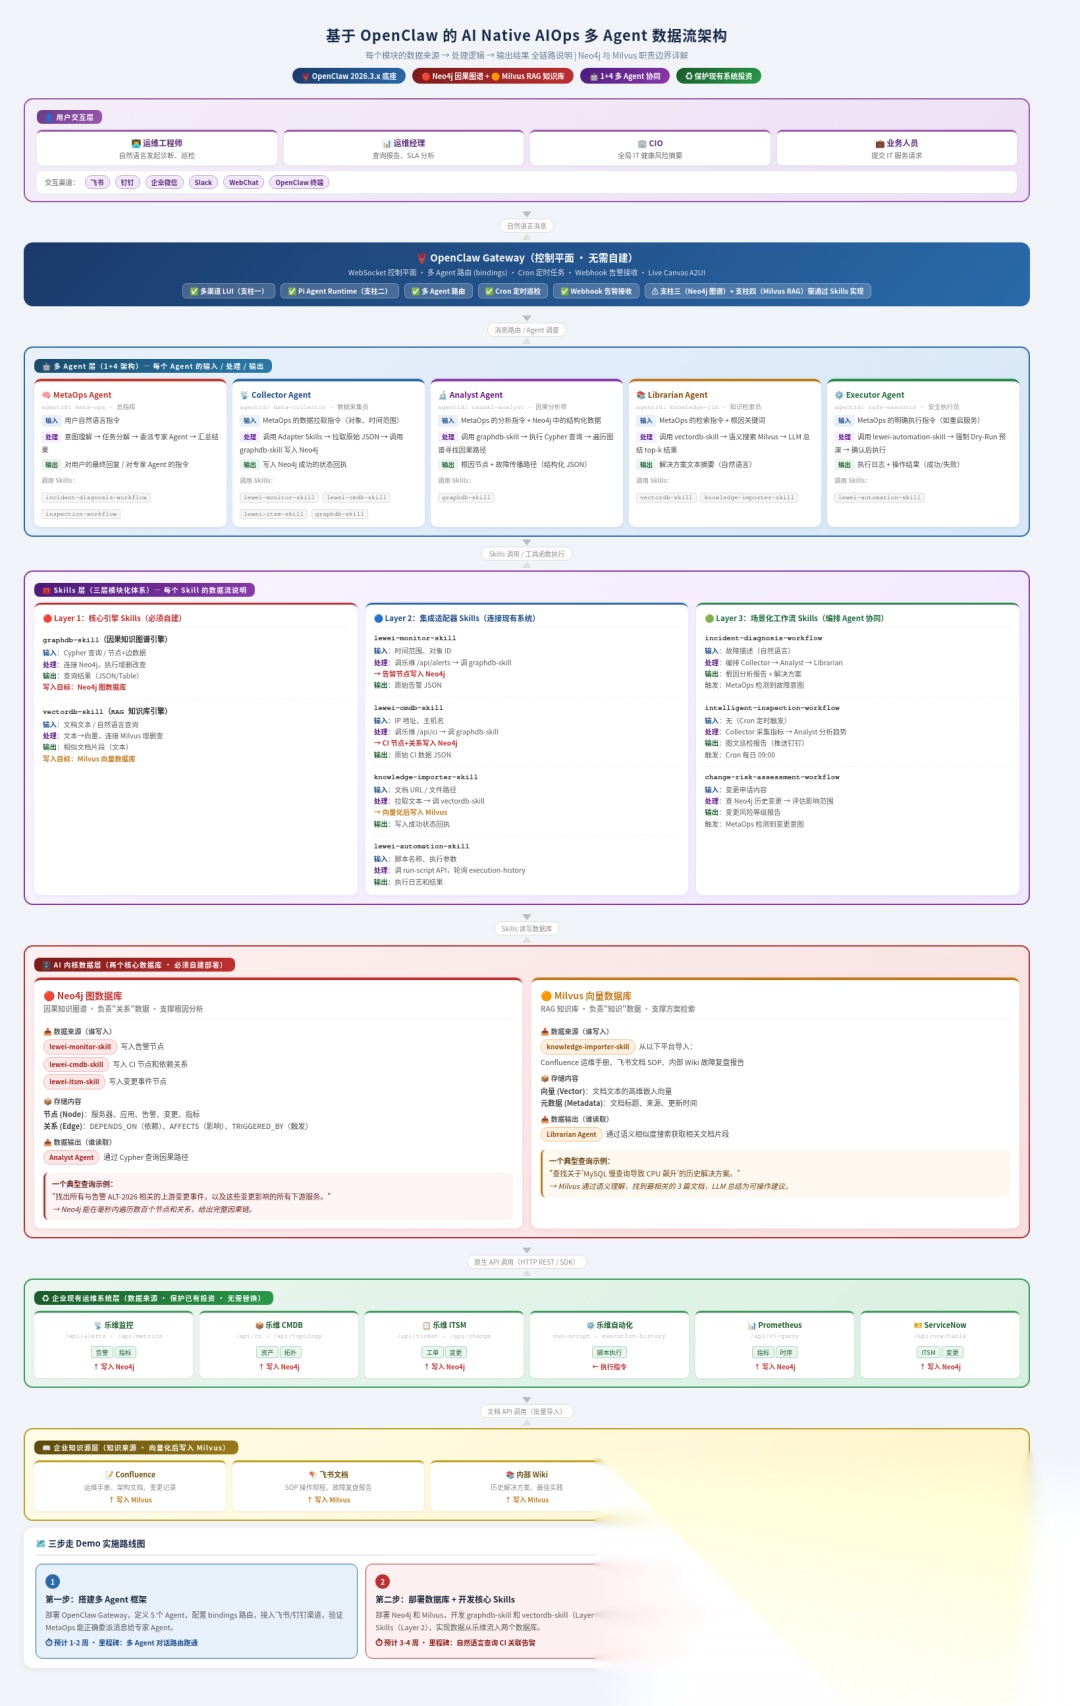Image resolution: width=1080 pixels, height=1706 pixels.
Task: Toggle the Cron 定时巡检 check item
Action: tap(511, 291)
